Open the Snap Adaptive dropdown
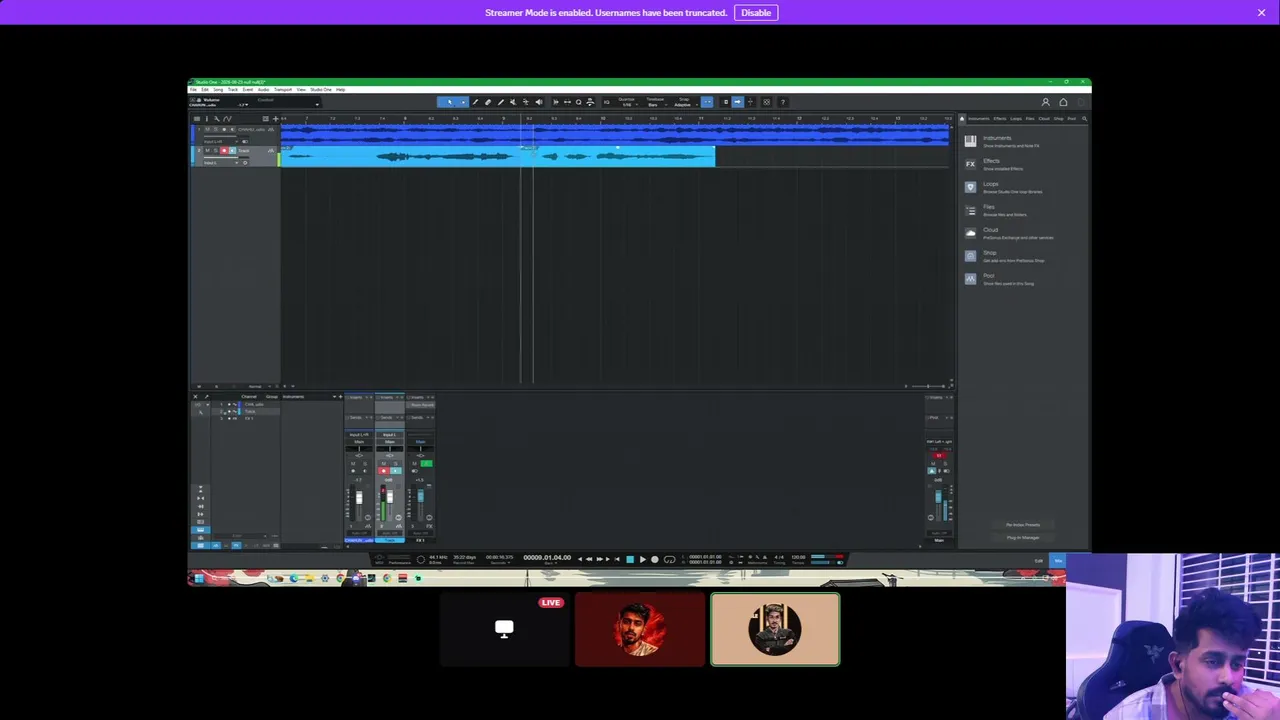1280x720 pixels. 685,102
